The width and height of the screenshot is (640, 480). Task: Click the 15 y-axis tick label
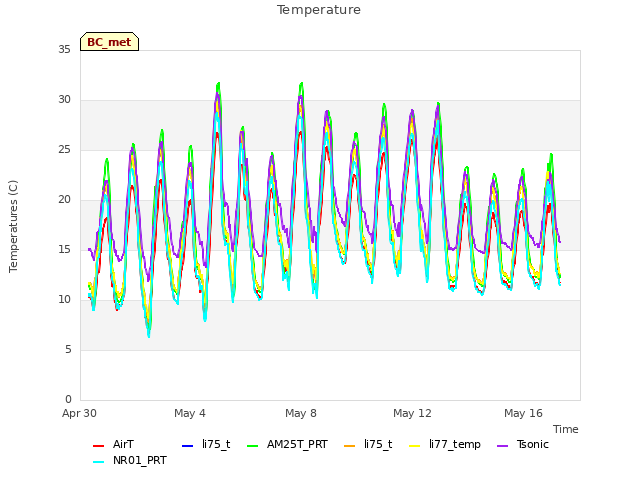tap(64, 250)
